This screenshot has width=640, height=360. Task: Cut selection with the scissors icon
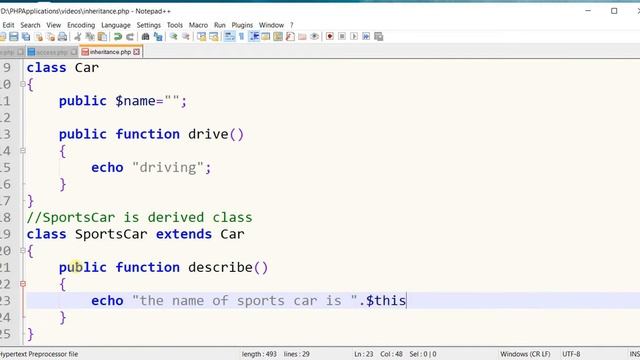(78, 37)
